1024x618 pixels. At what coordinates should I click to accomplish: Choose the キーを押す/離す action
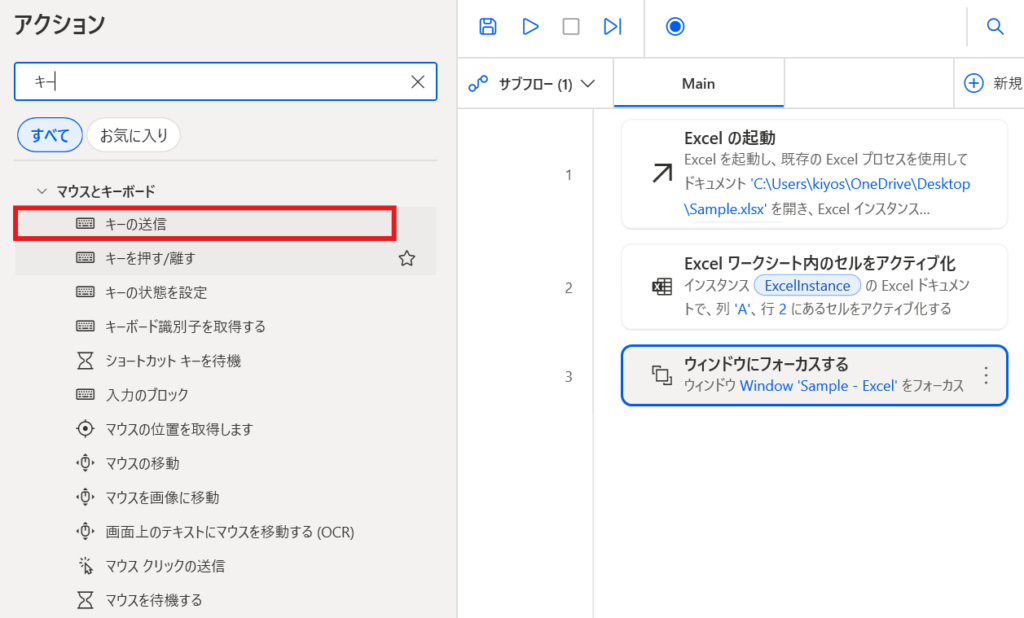[225, 258]
